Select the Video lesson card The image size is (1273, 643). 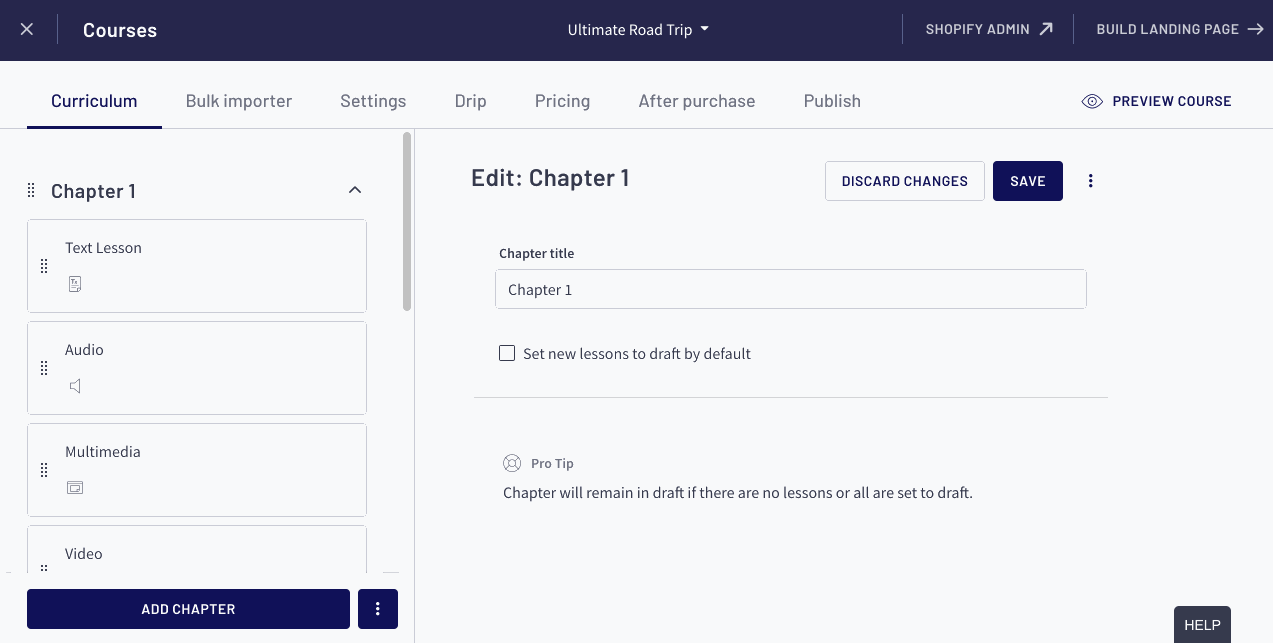[197, 549]
